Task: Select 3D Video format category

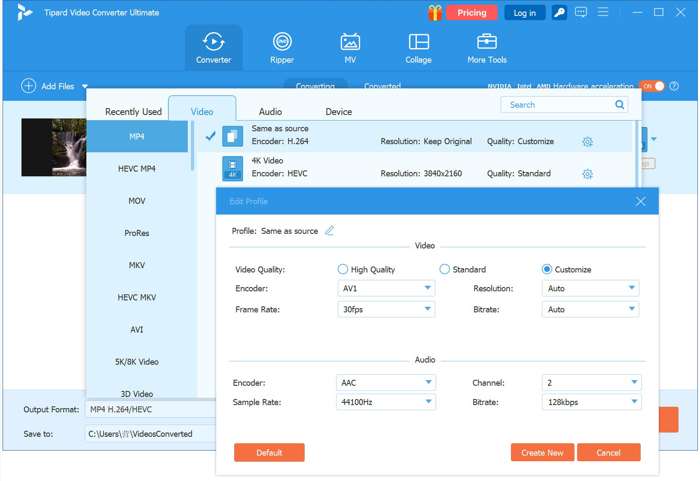Action: 137,393
